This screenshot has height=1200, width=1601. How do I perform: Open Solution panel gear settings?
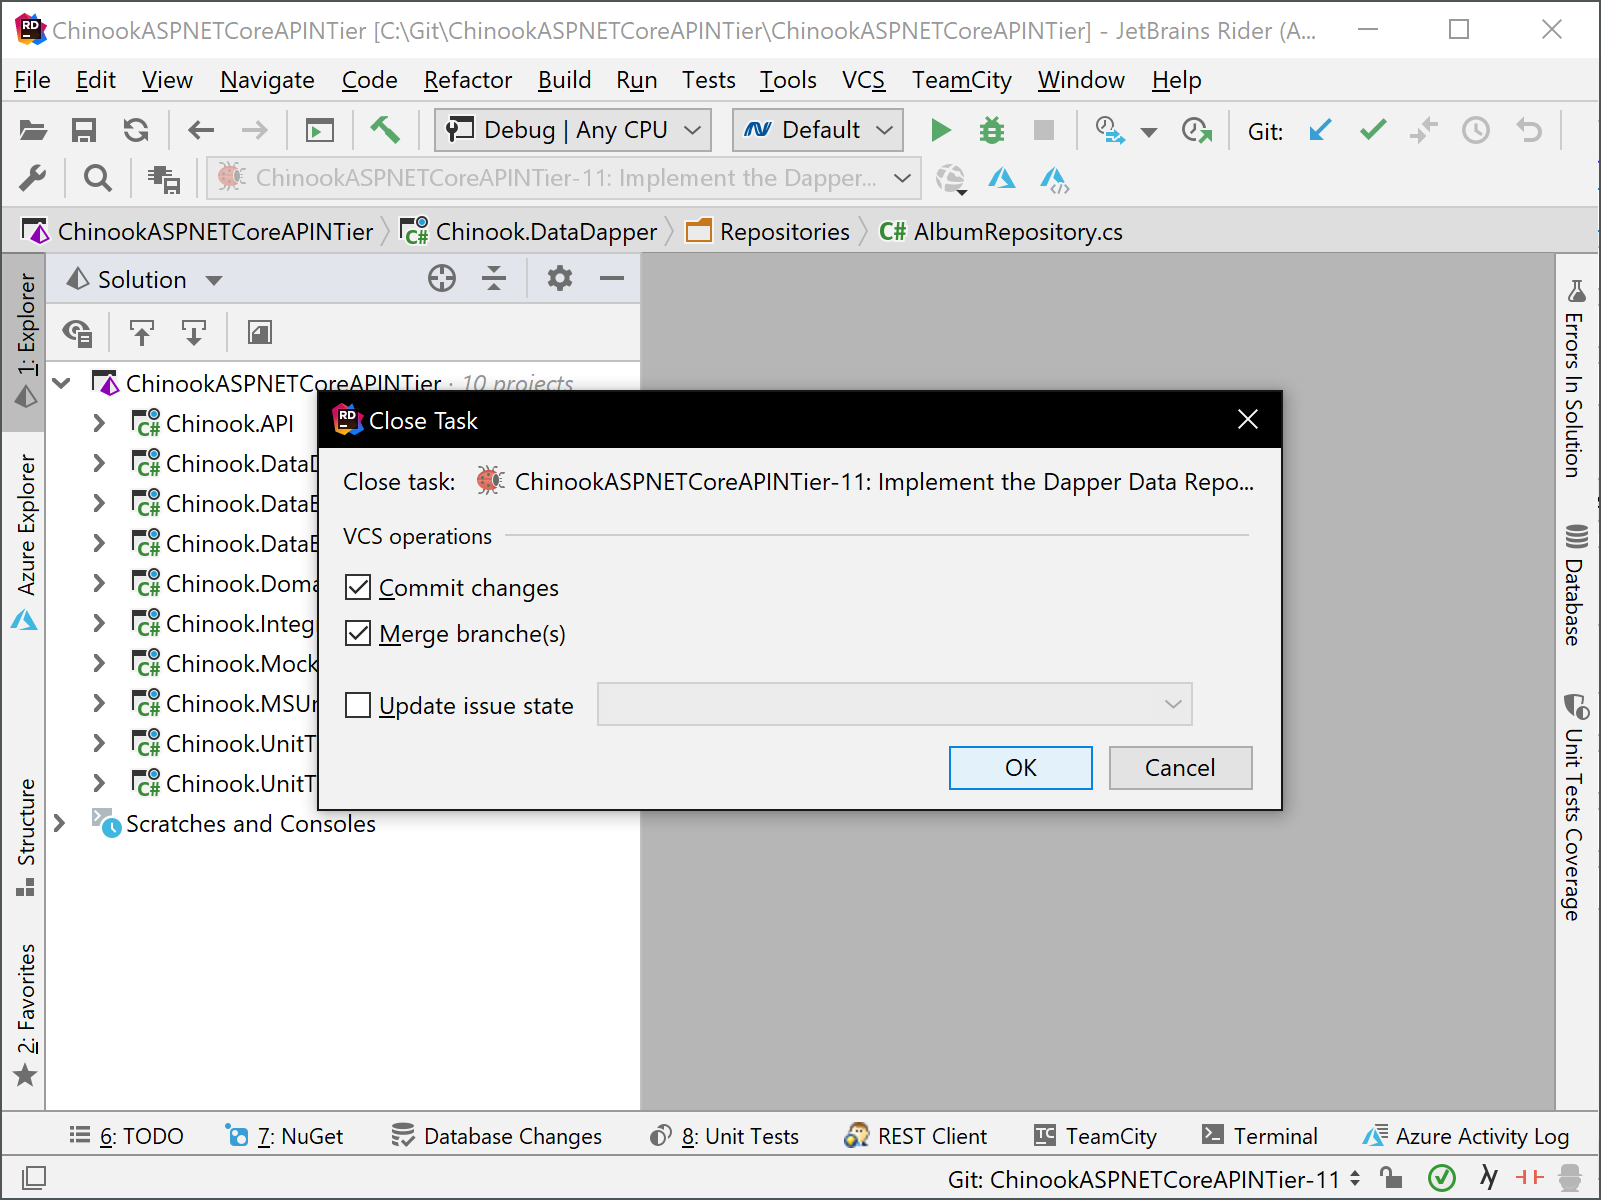click(x=560, y=278)
